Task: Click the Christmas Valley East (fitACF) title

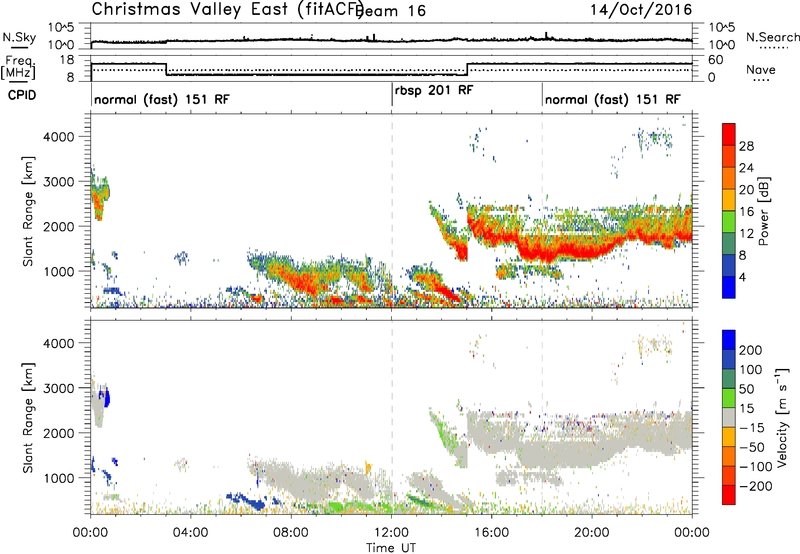Action: (227, 9)
